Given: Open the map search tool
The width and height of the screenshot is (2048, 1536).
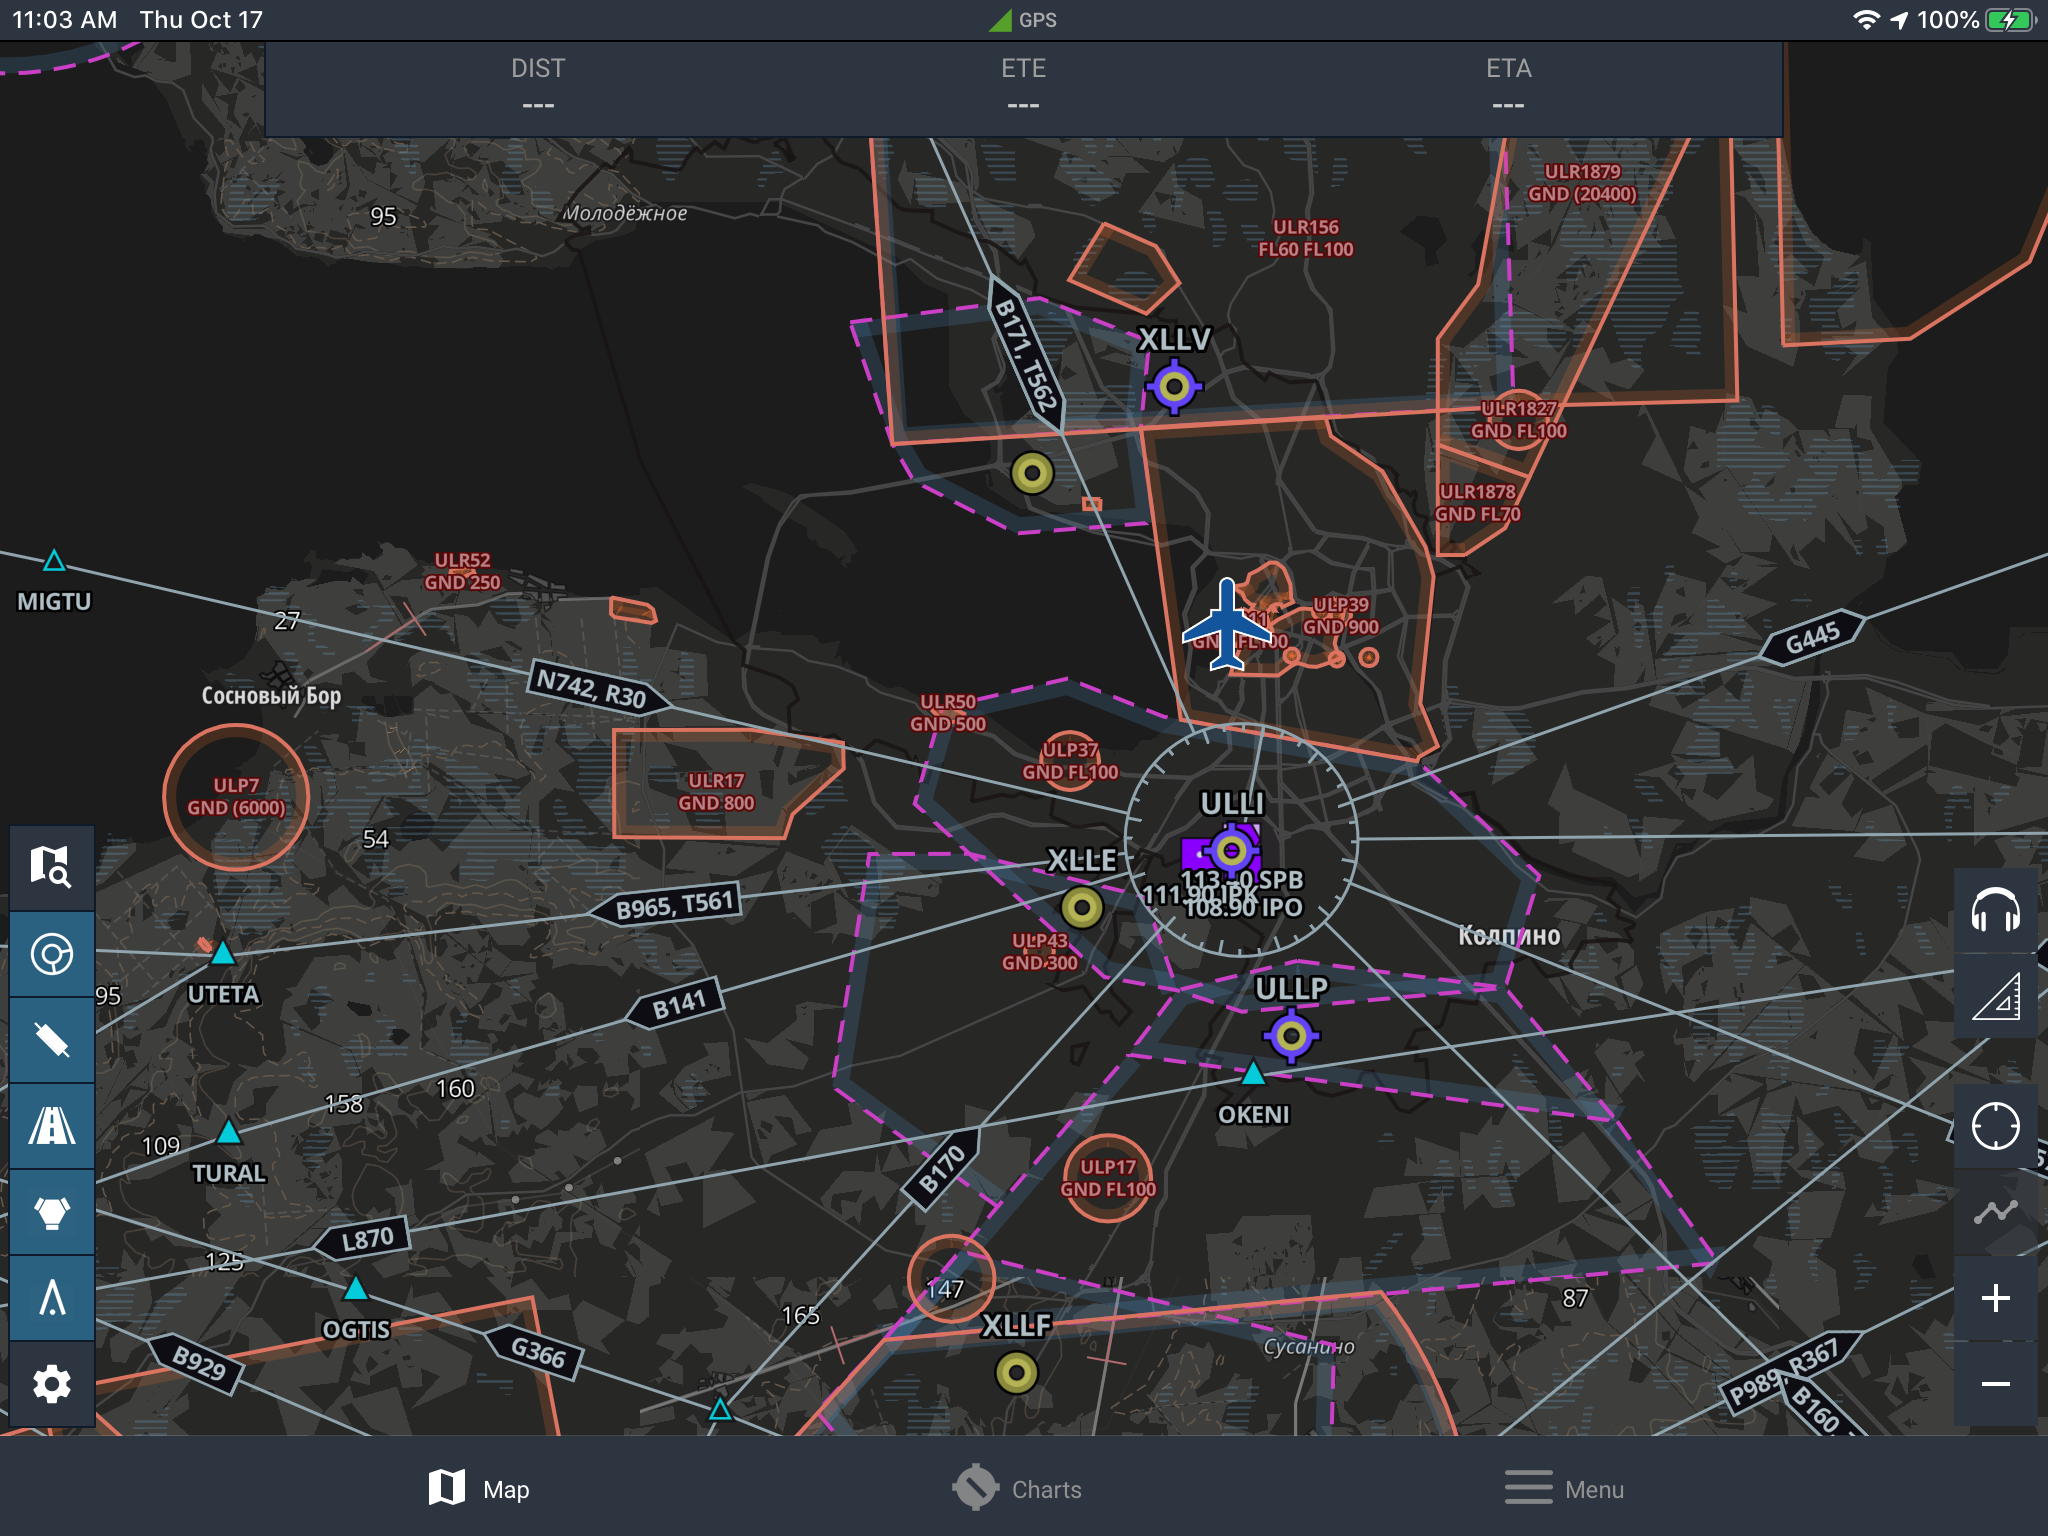Looking at the screenshot, I should 51,867.
